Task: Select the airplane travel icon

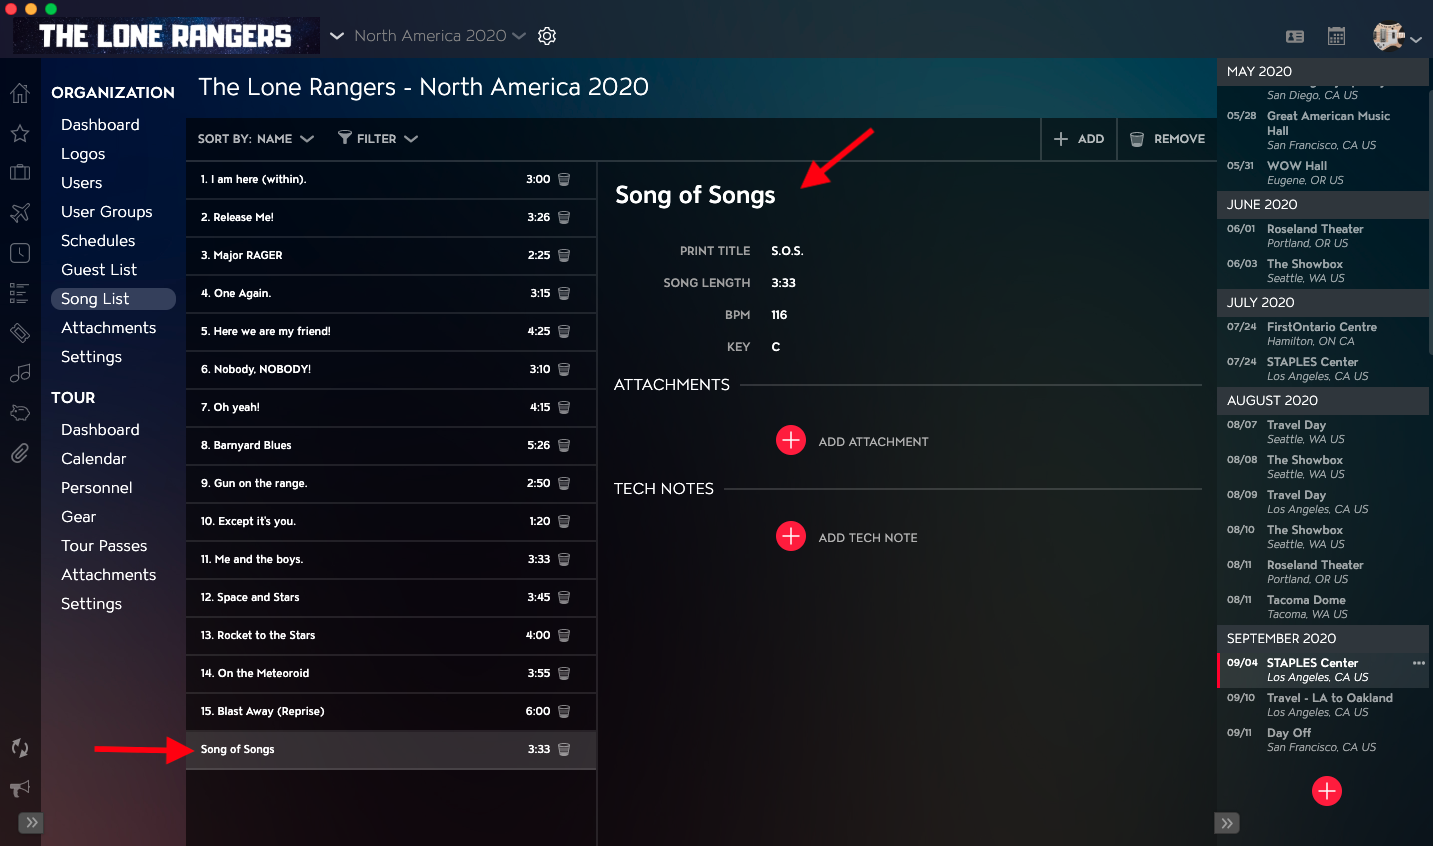Action: pos(20,212)
